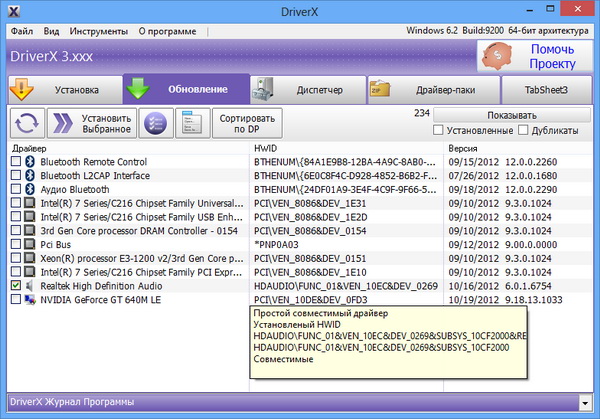Click Bluetooth icon beside Bluetooth Remote Control
Viewport: 600px width, 419px height.
30,161
